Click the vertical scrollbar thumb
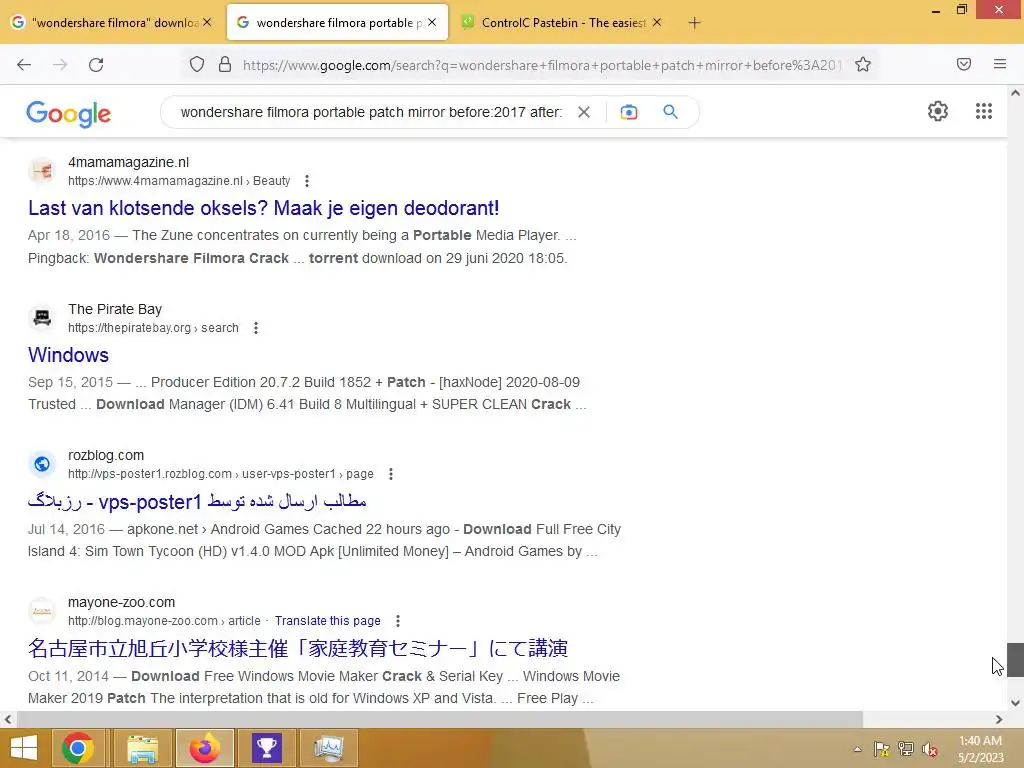1024x768 pixels. pyautogui.click(x=1016, y=660)
